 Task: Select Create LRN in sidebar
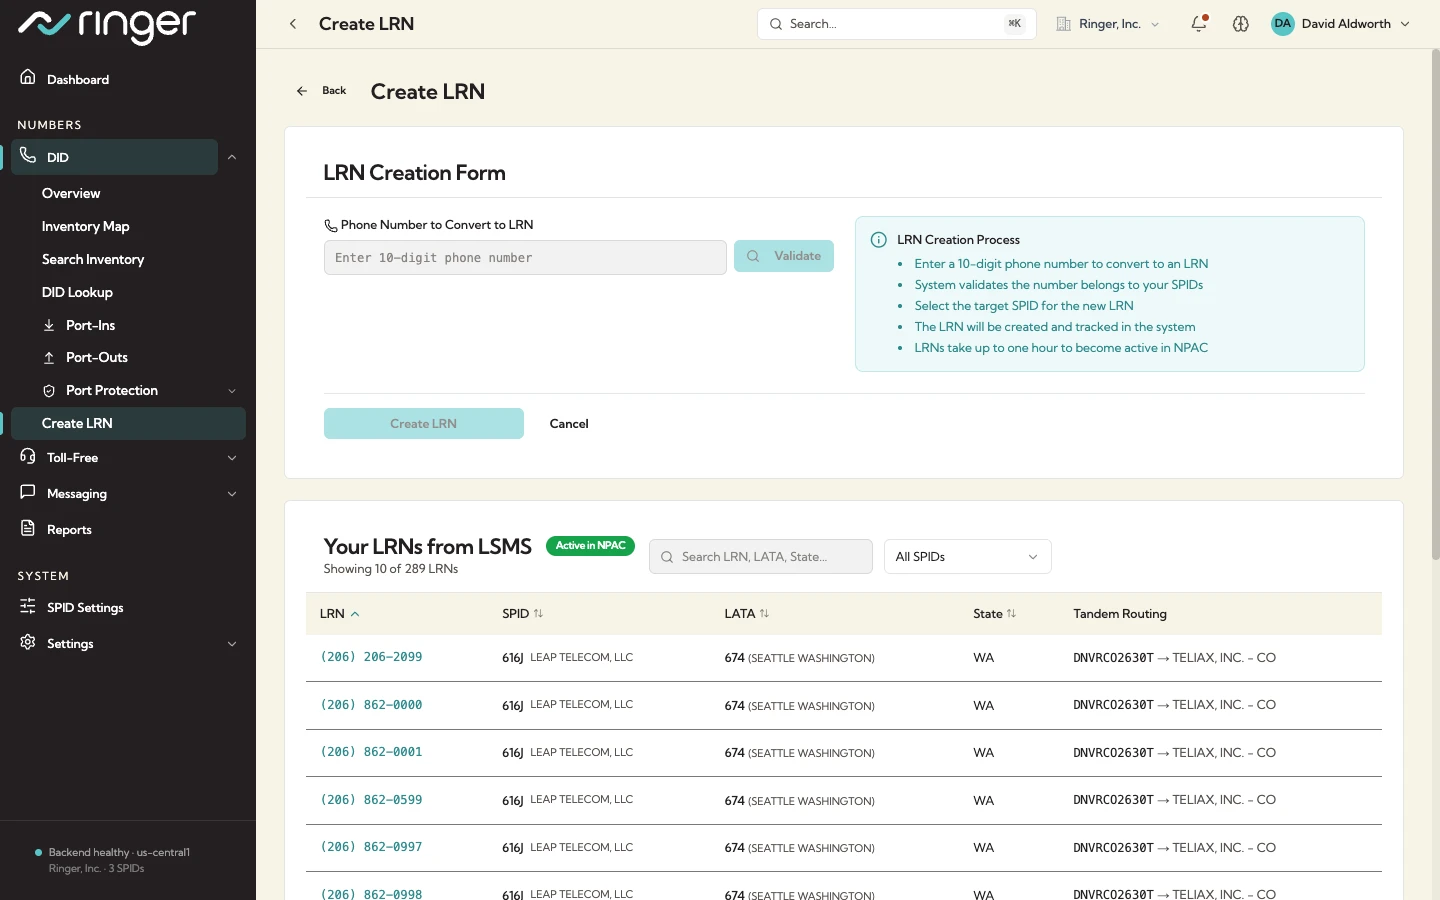(x=128, y=423)
